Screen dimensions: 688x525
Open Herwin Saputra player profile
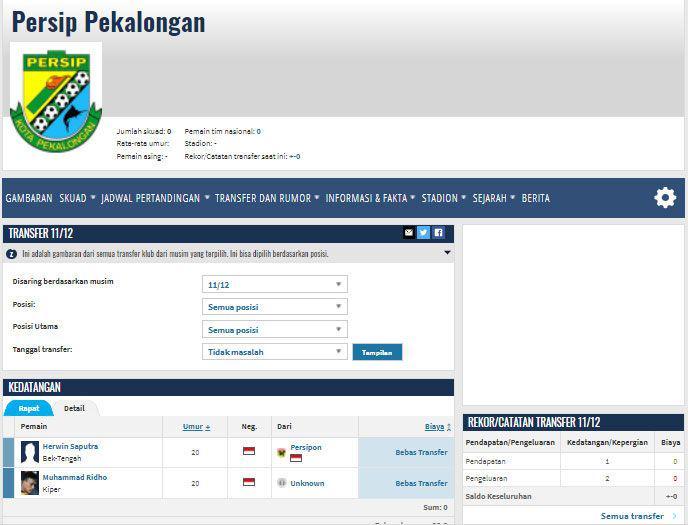[x=70, y=446]
